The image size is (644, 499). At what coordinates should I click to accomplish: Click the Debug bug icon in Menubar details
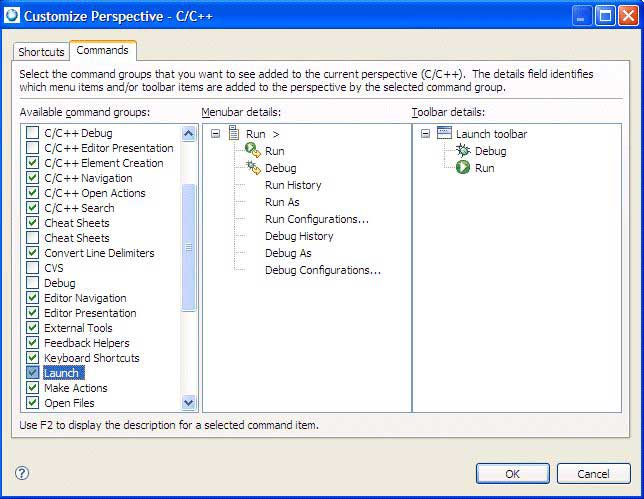coord(252,168)
